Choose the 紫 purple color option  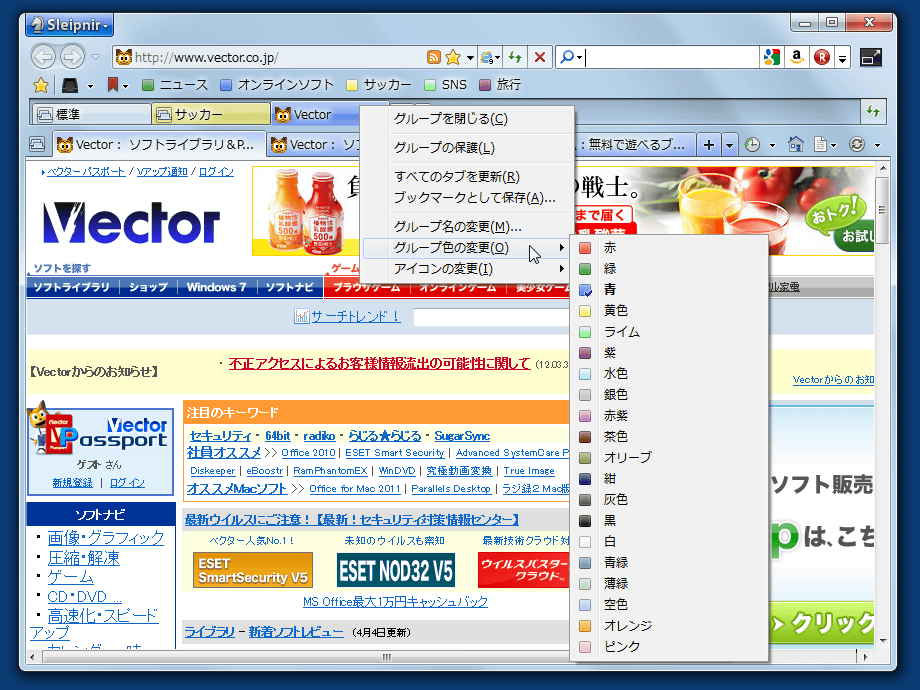click(669, 353)
